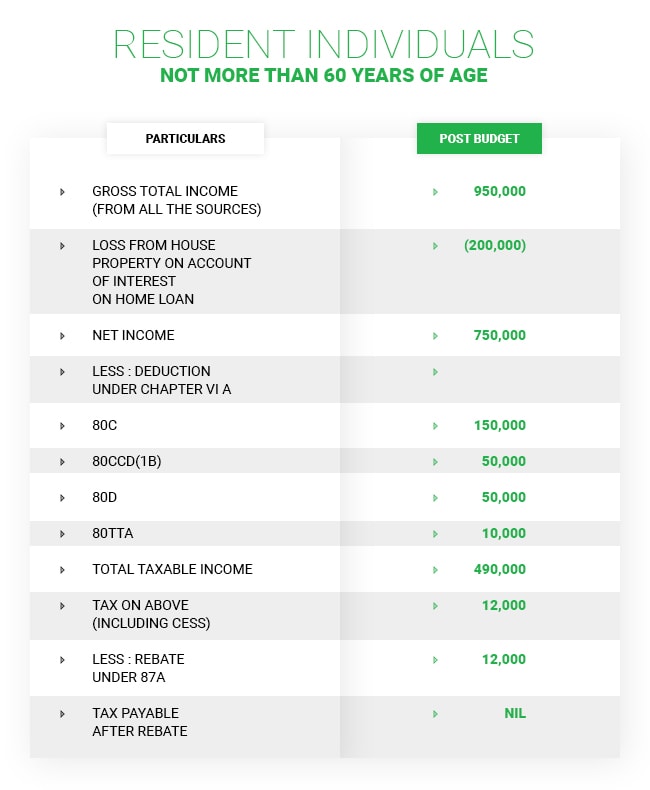Image resolution: width=650 pixels, height=790 pixels.
Task: Click the Resident Individuals heading
Action: (323, 45)
